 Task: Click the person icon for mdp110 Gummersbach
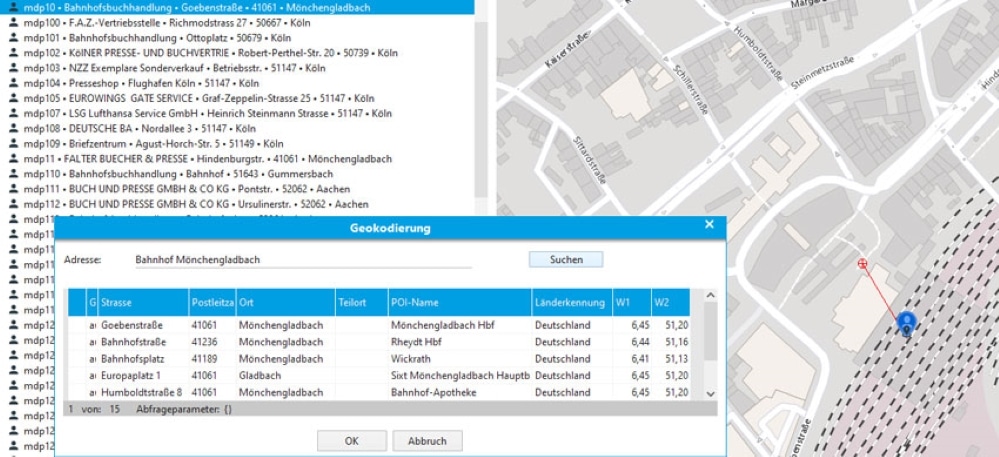(14, 174)
